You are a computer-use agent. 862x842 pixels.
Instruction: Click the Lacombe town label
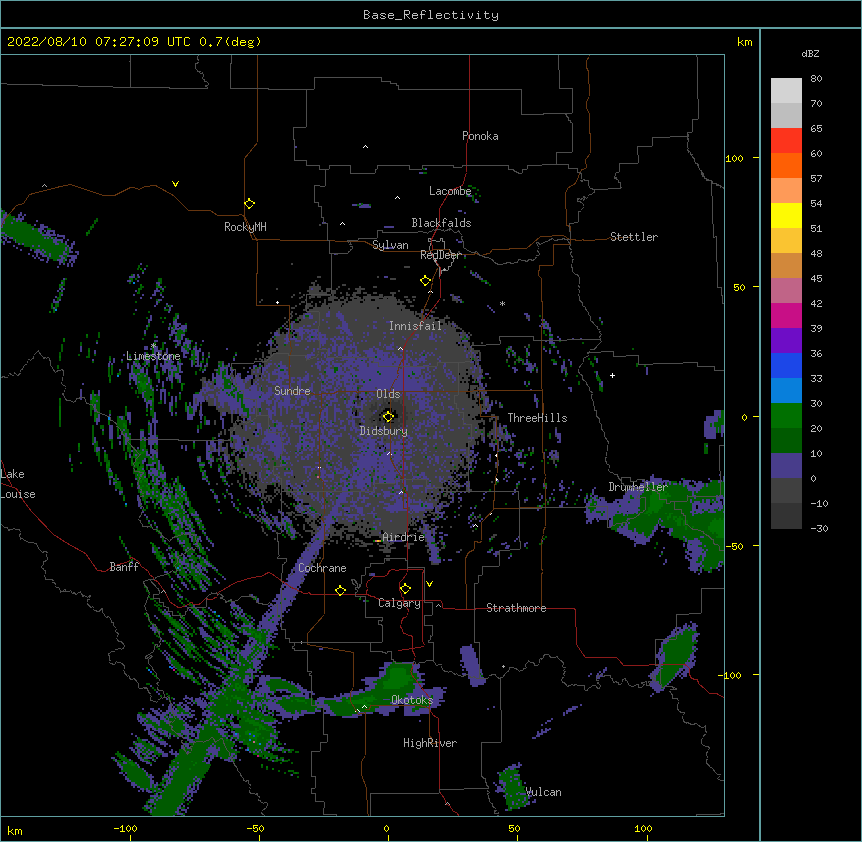pyautogui.click(x=450, y=191)
